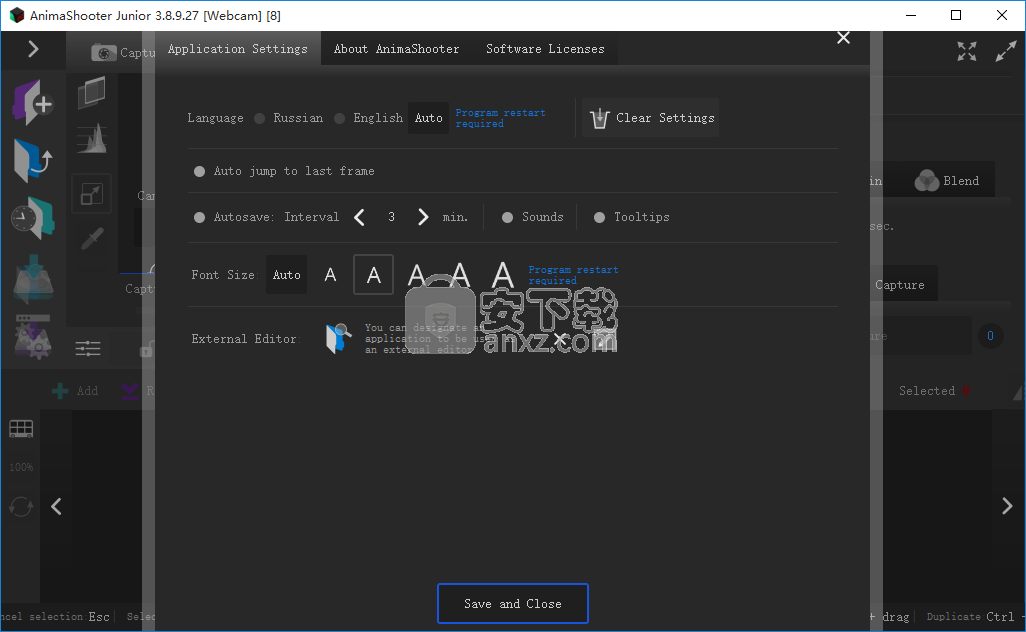Minimize the AnimaShooter window

pos(910,15)
